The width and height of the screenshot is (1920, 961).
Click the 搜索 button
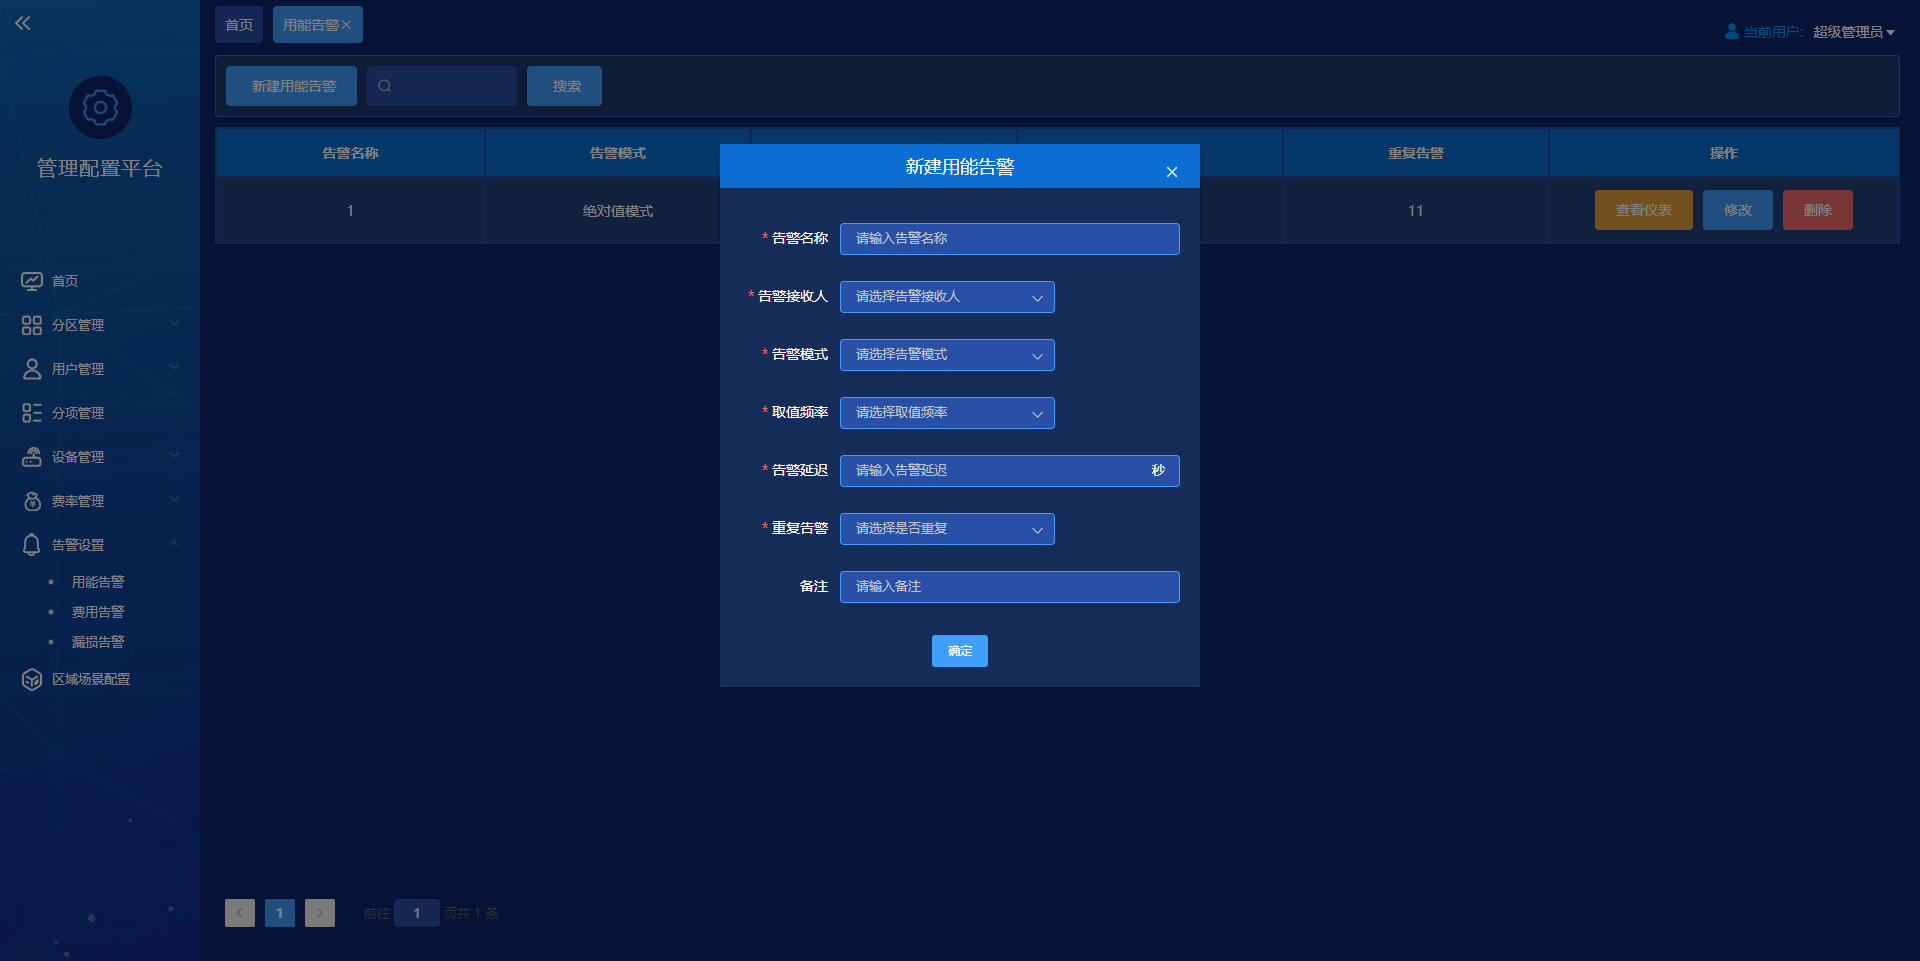[564, 86]
